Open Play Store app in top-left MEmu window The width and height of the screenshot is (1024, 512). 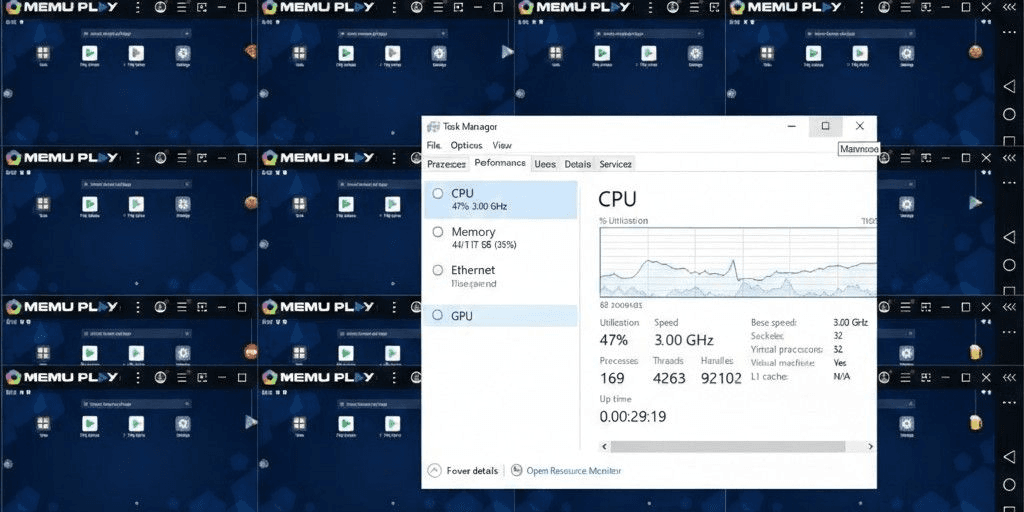pyautogui.click(x=89, y=54)
